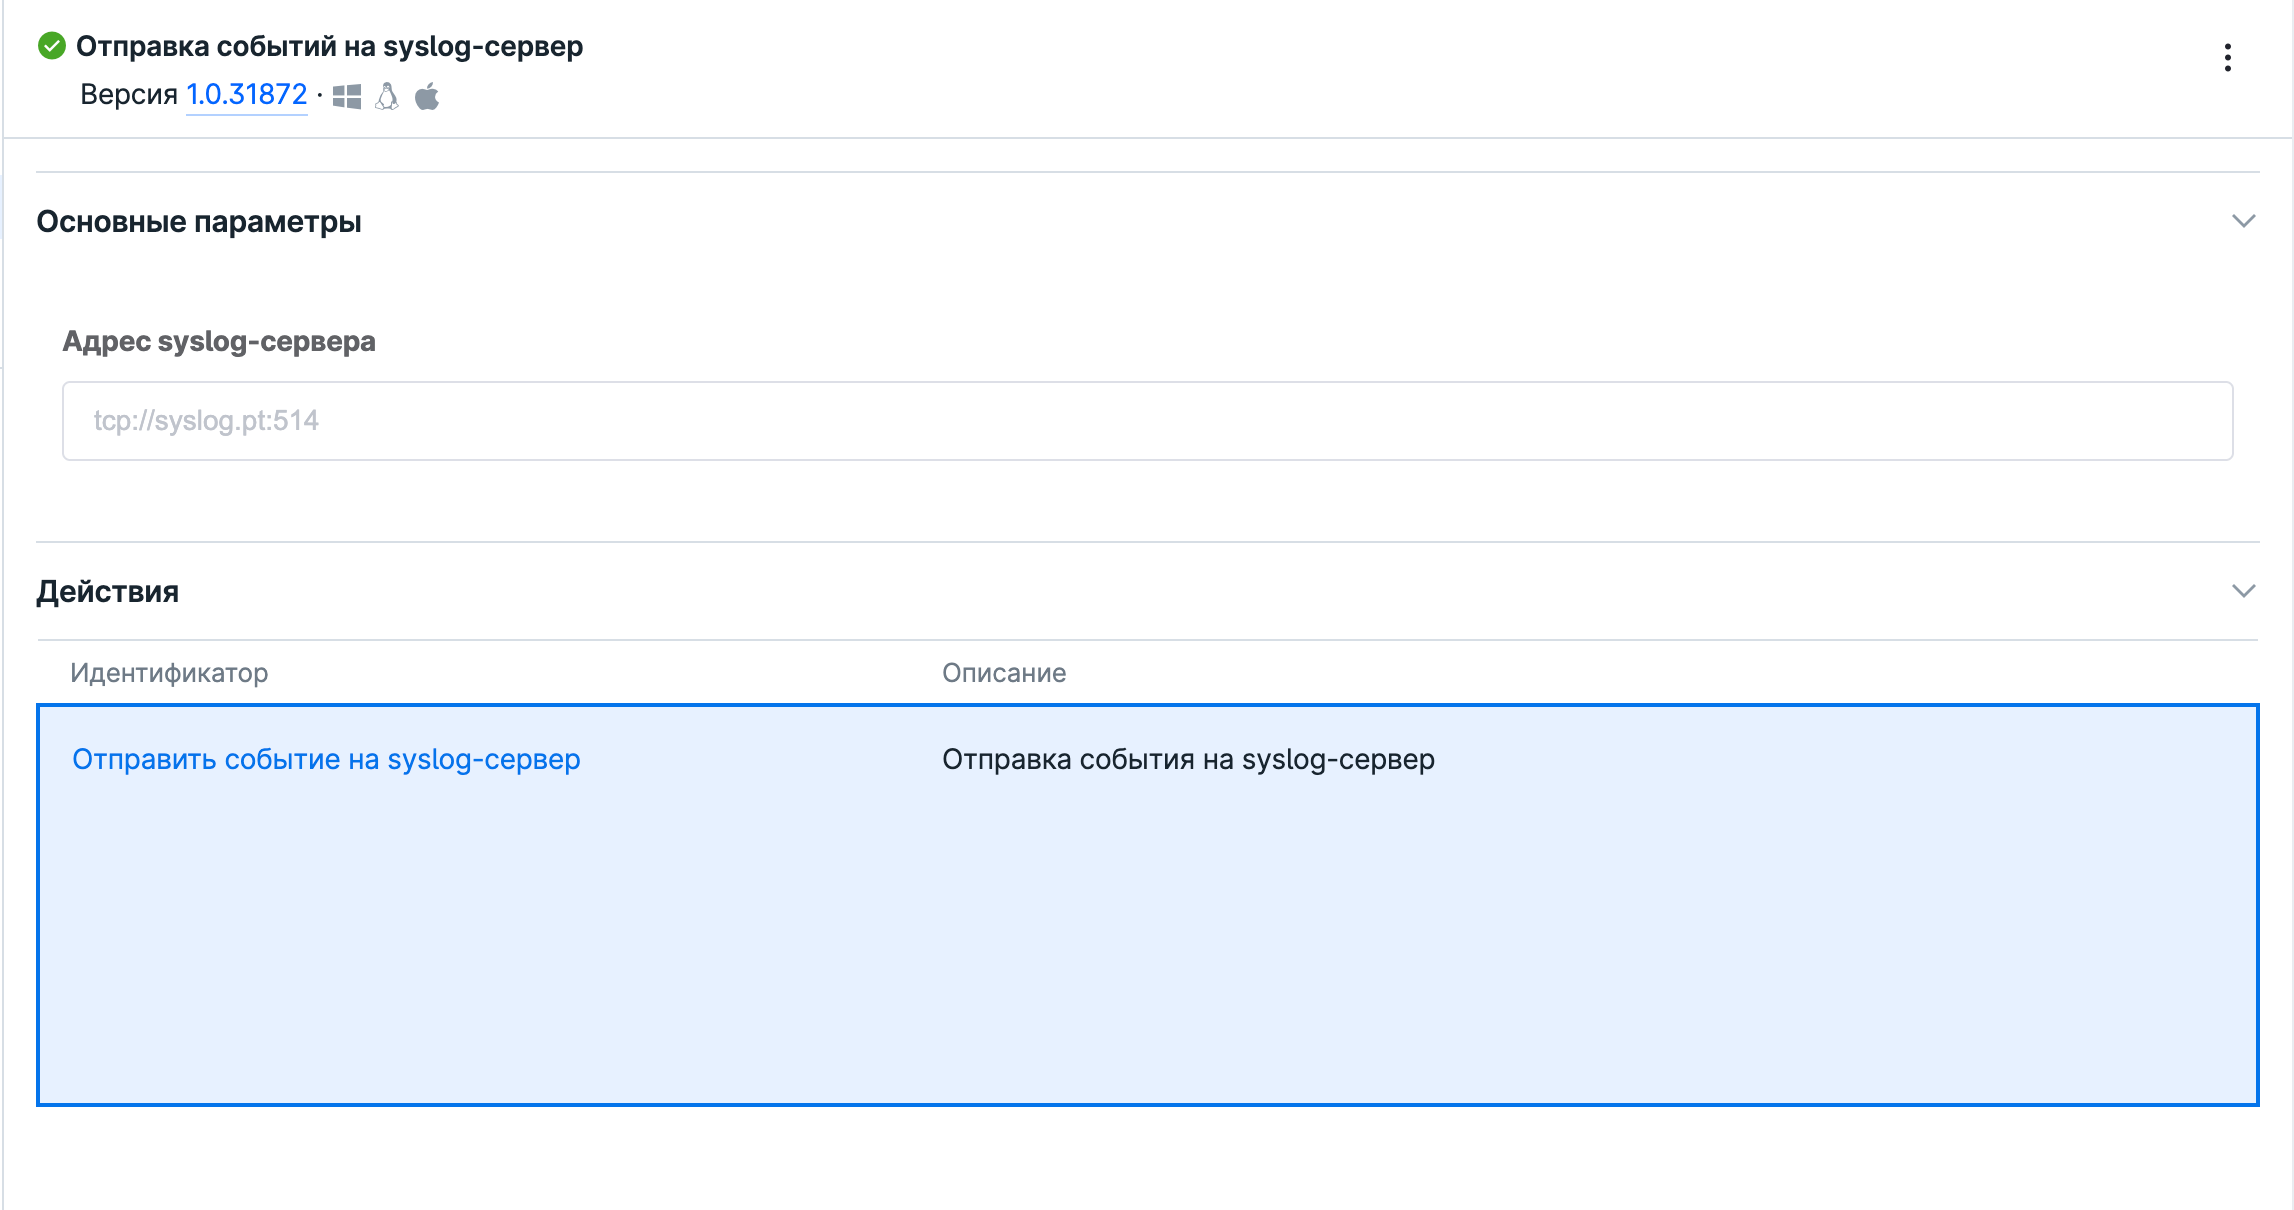Click the green checkmark status icon
This screenshot has width=2294, height=1210.
coord(51,46)
